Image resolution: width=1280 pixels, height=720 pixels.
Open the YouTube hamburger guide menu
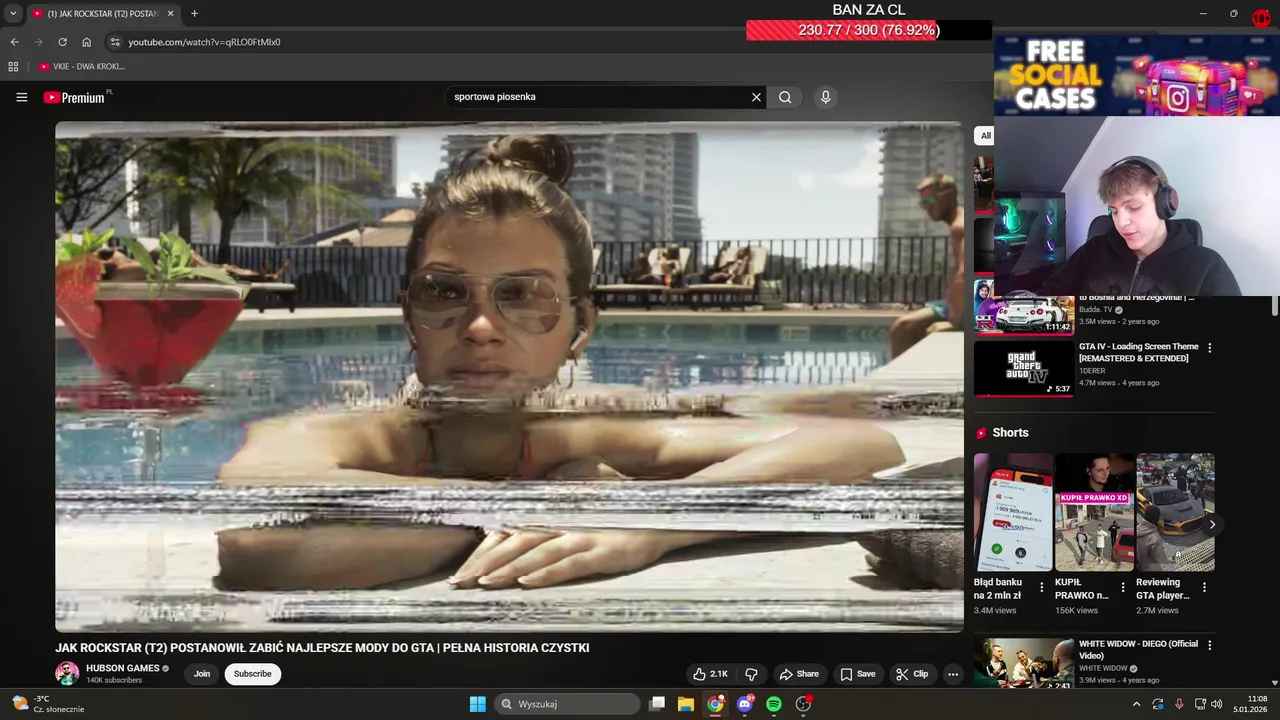[x=21, y=97]
